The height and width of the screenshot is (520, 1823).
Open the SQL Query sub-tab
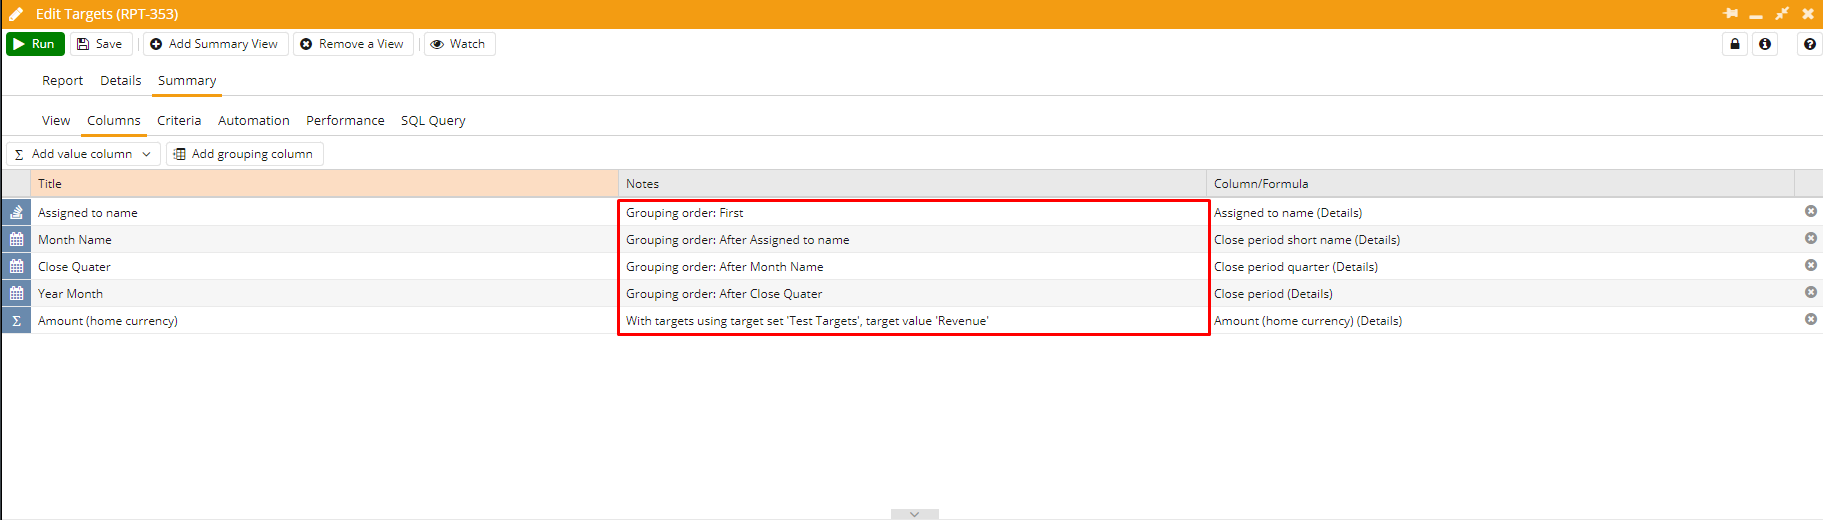click(x=433, y=121)
